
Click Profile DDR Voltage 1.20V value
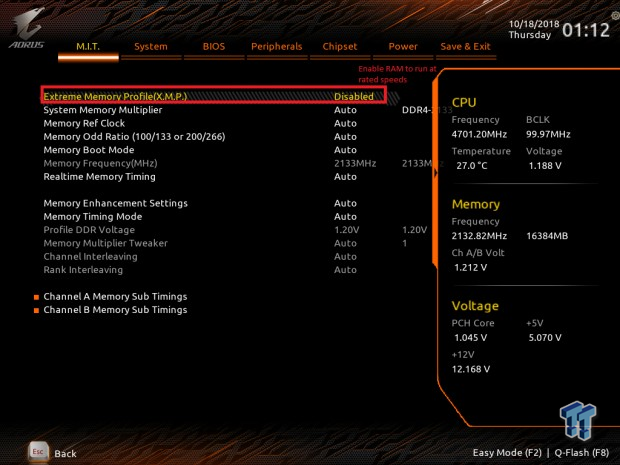(x=347, y=230)
